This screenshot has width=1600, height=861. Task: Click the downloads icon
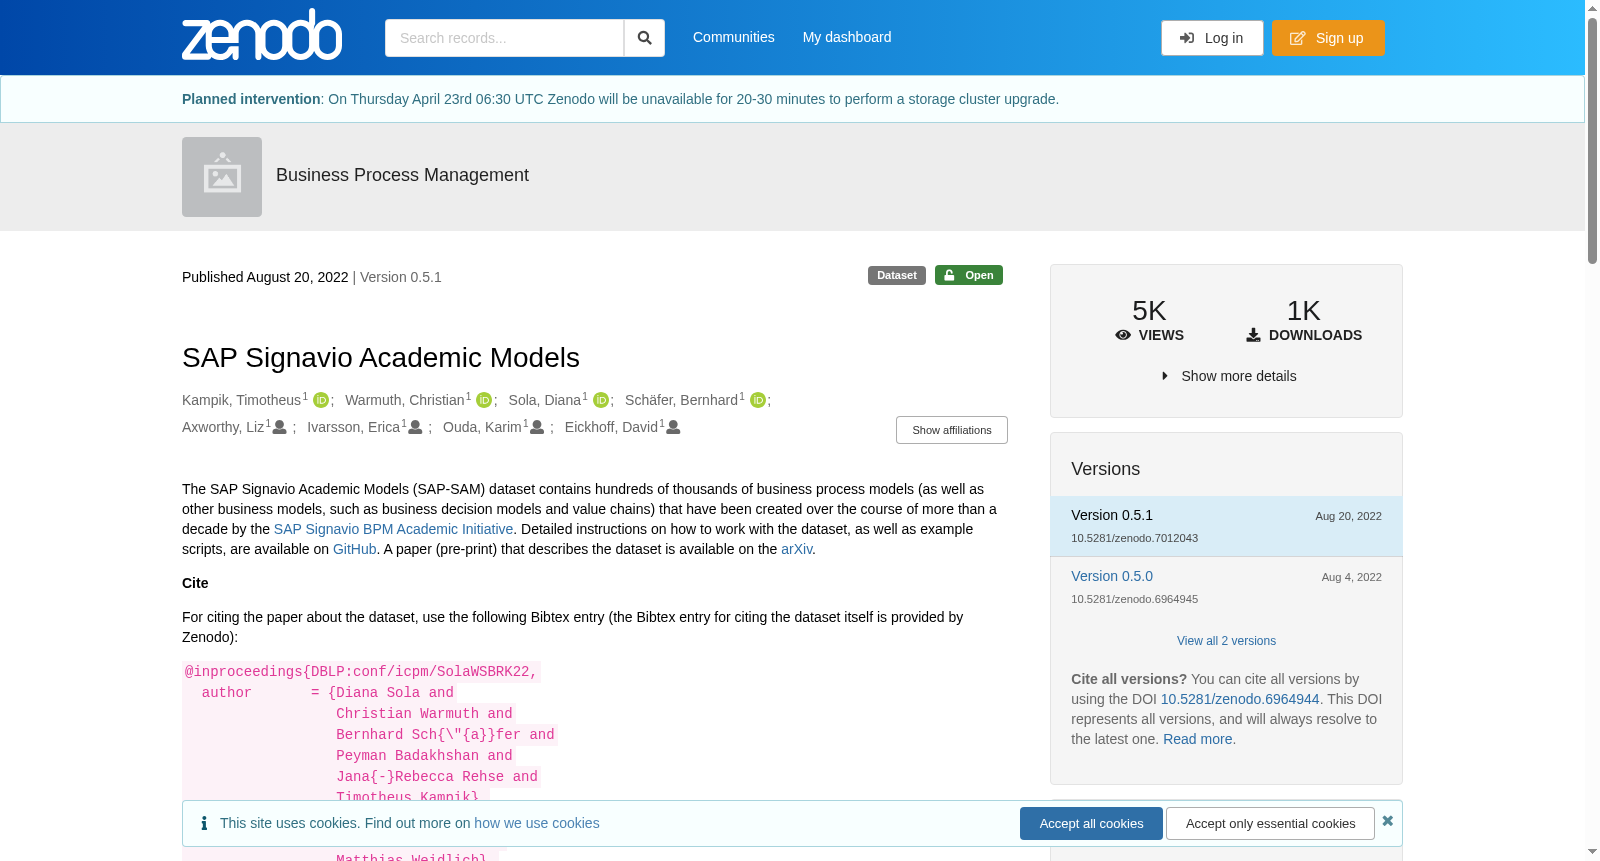point(1253,335)
